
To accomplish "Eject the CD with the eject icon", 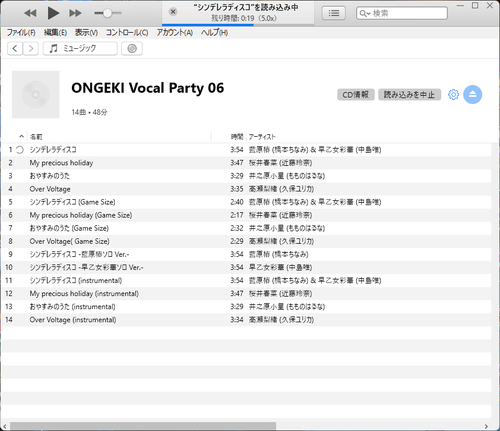I will (473, 95).
